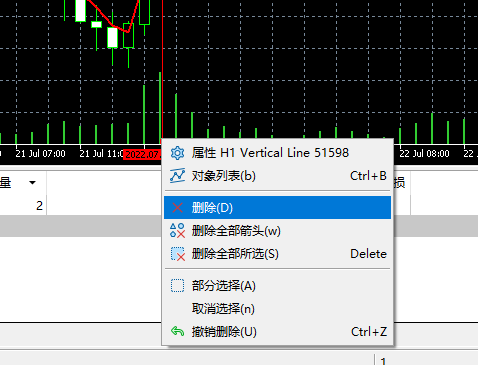Click the gear icon beside 属性
Image resolution: width=478 pixels, height=365 pixels.
click(177, 153)
